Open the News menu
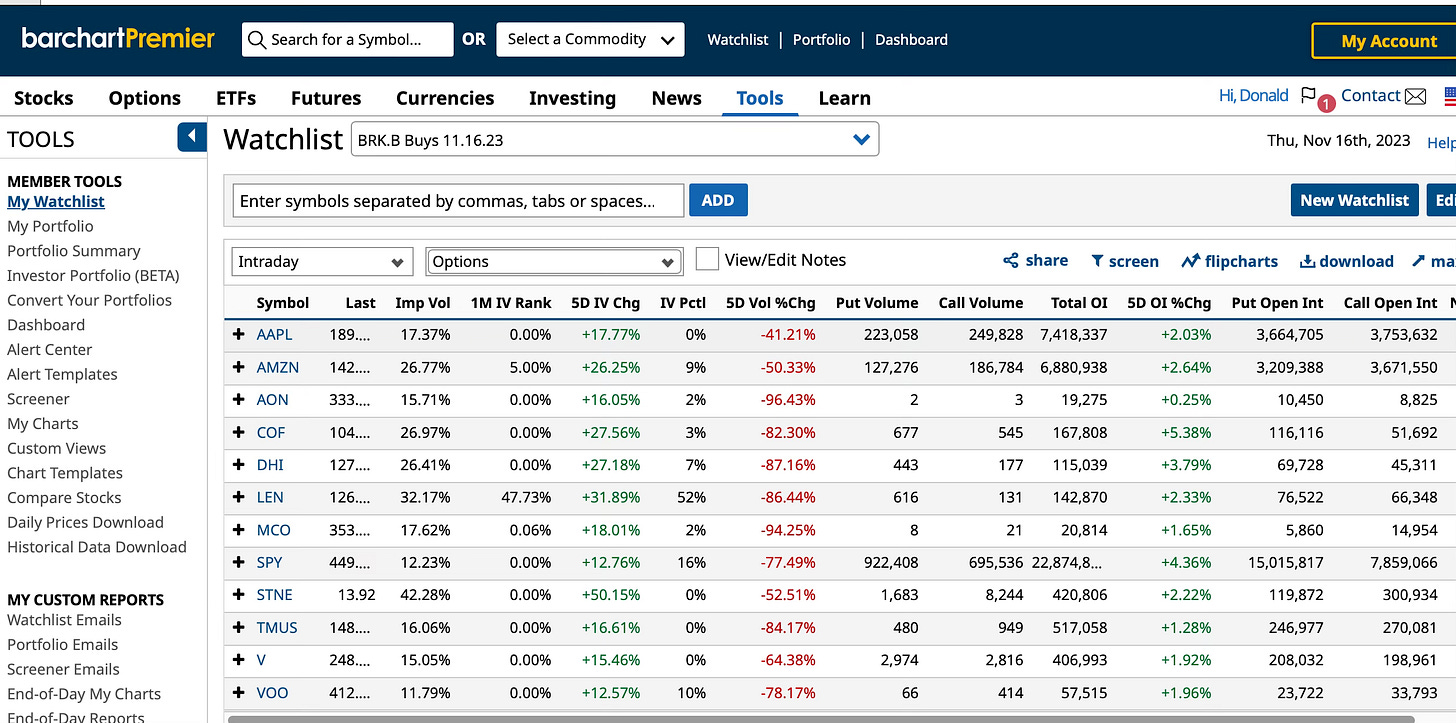Viewport: 1456px width, 723px height. tap(676, 98)
